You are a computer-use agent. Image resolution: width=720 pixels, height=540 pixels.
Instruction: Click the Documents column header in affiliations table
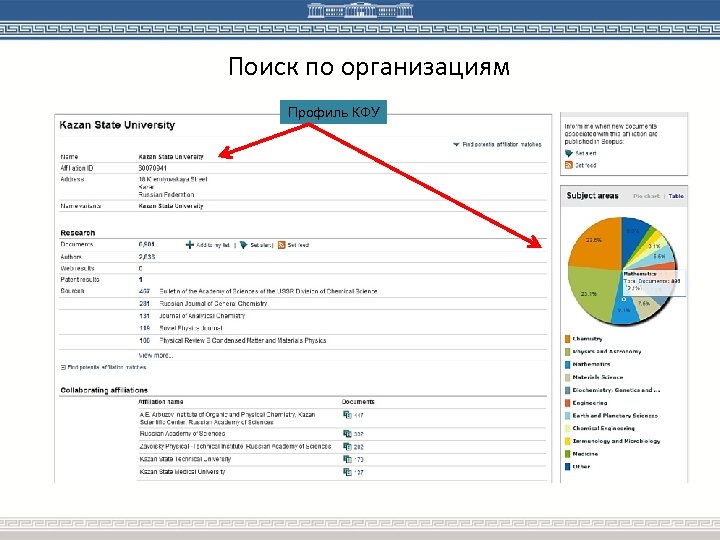pyautogui.click(x=358, y=402)
